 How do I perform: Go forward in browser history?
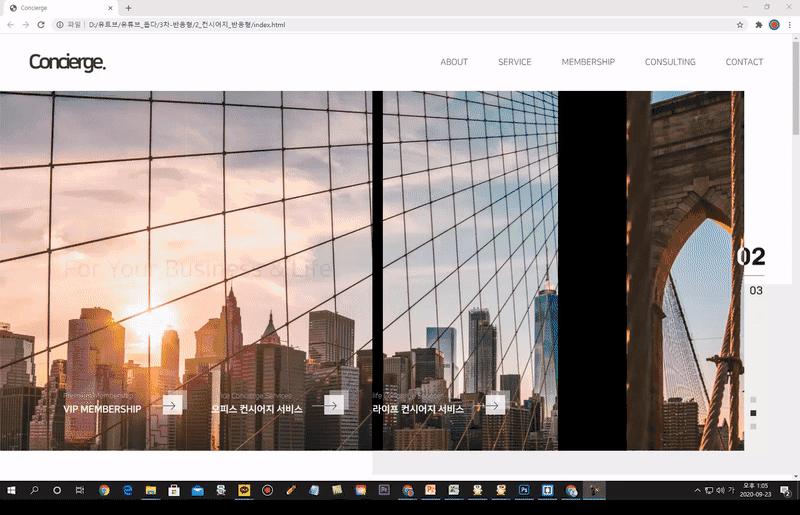tap(26, 24)
